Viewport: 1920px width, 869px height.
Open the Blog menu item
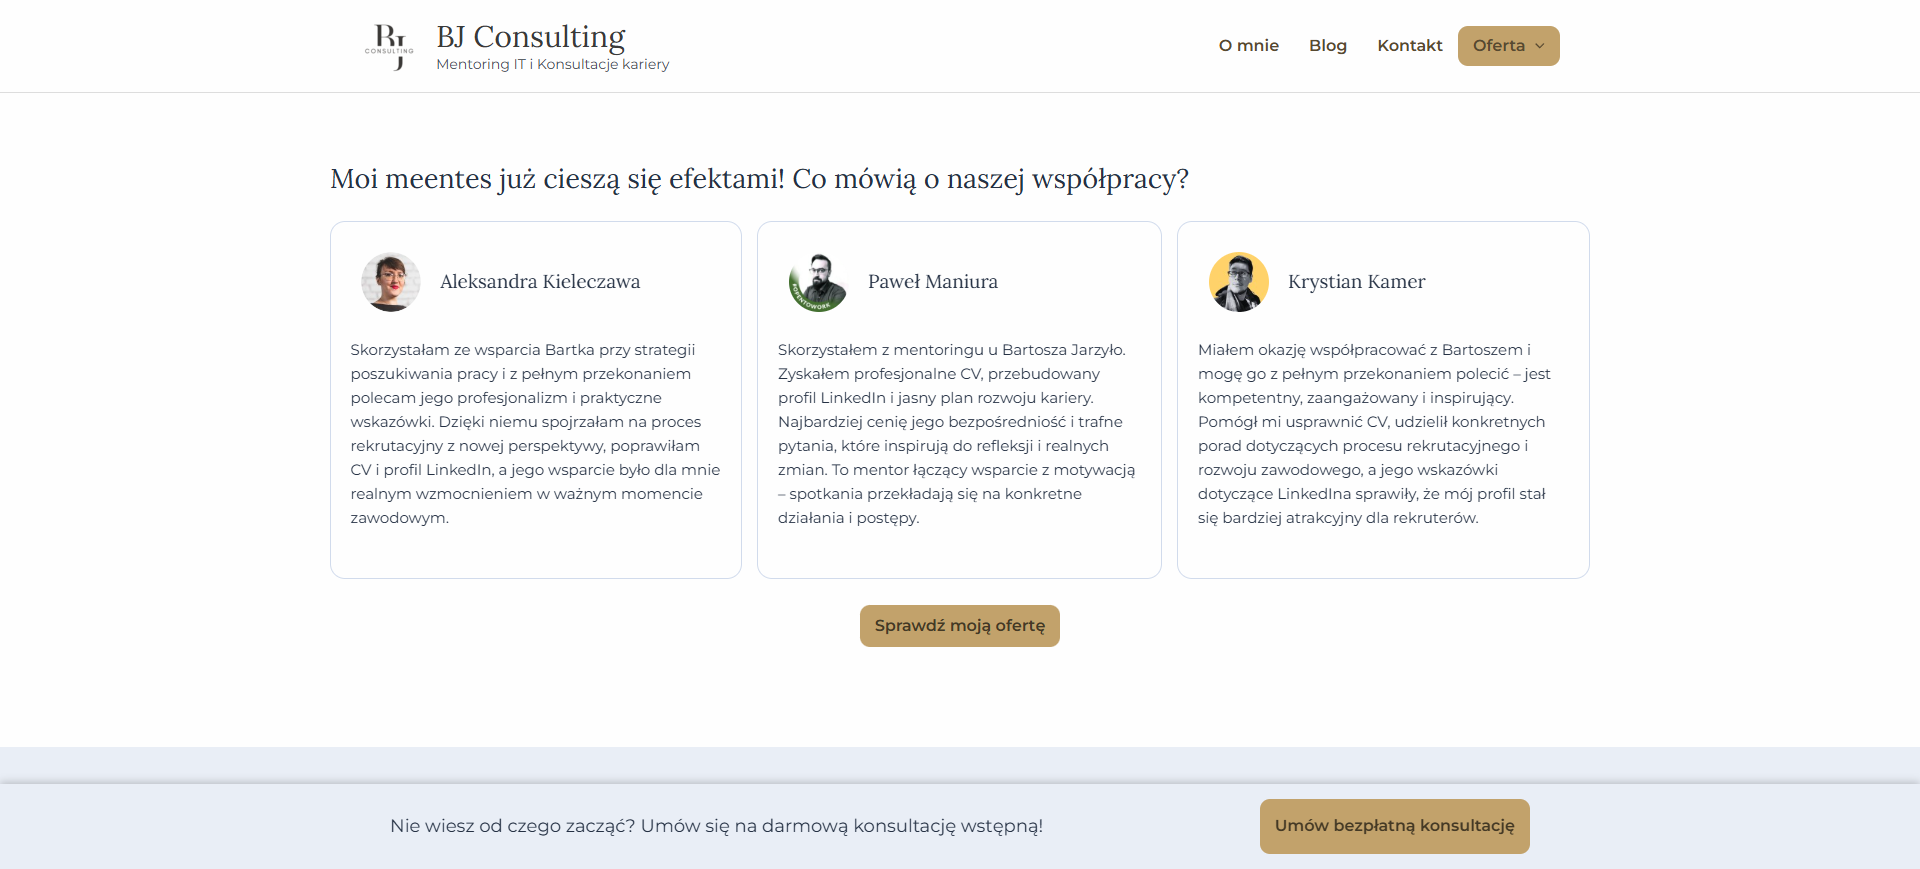pyautogui.click(x=1327, y=46)
